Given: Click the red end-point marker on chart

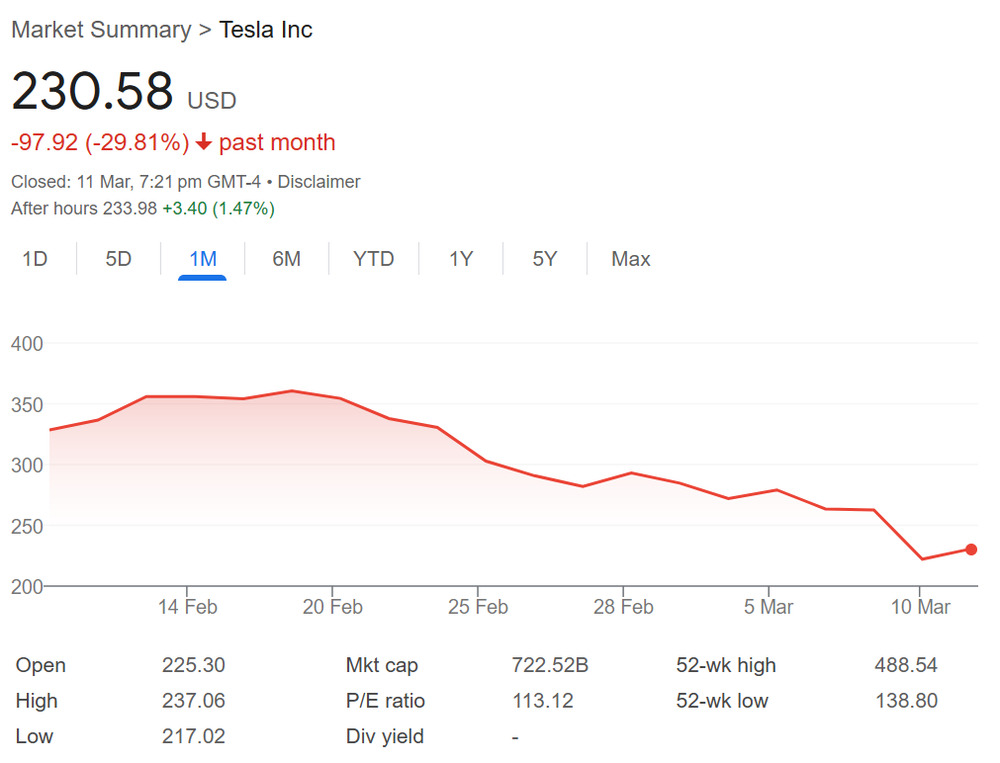Looking at the screenshot, I should point(971,549).
